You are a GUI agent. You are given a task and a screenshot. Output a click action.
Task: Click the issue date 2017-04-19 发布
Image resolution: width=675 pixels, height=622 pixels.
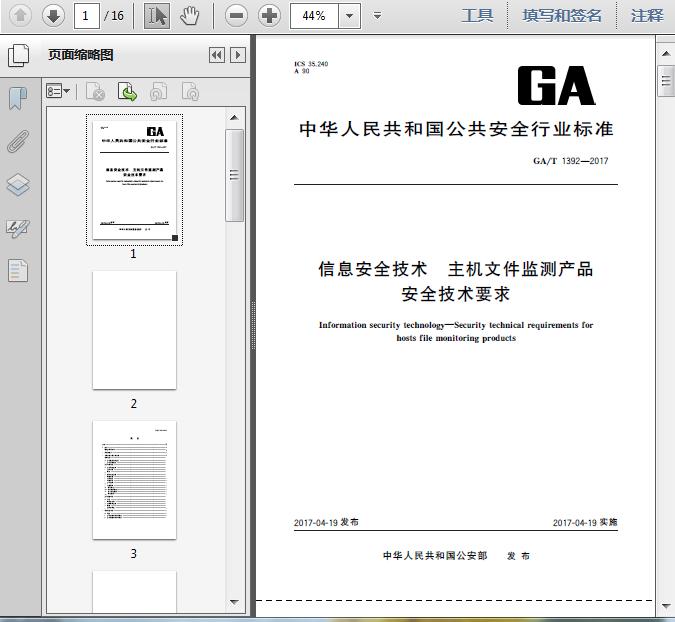[326, 523]
